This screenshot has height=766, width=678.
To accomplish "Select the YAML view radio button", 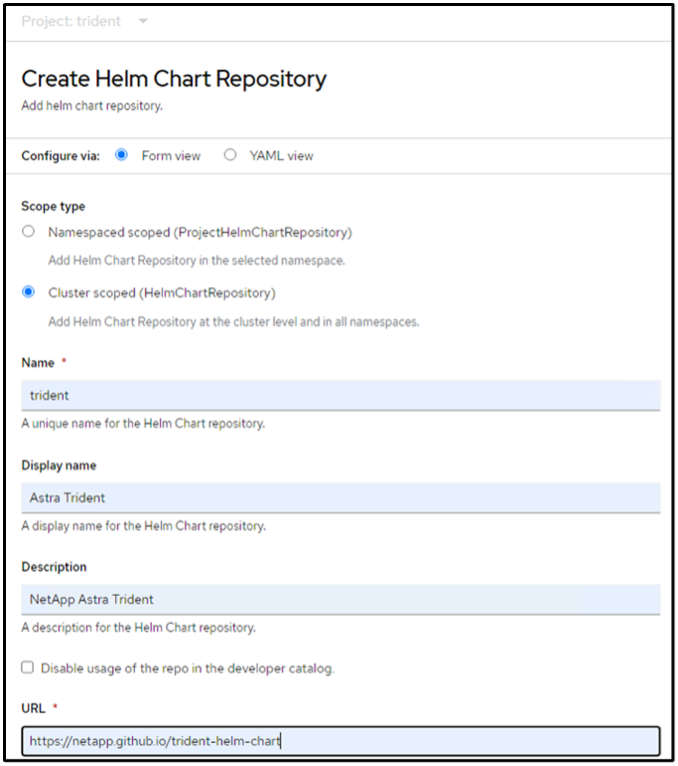I will [230, 155].
